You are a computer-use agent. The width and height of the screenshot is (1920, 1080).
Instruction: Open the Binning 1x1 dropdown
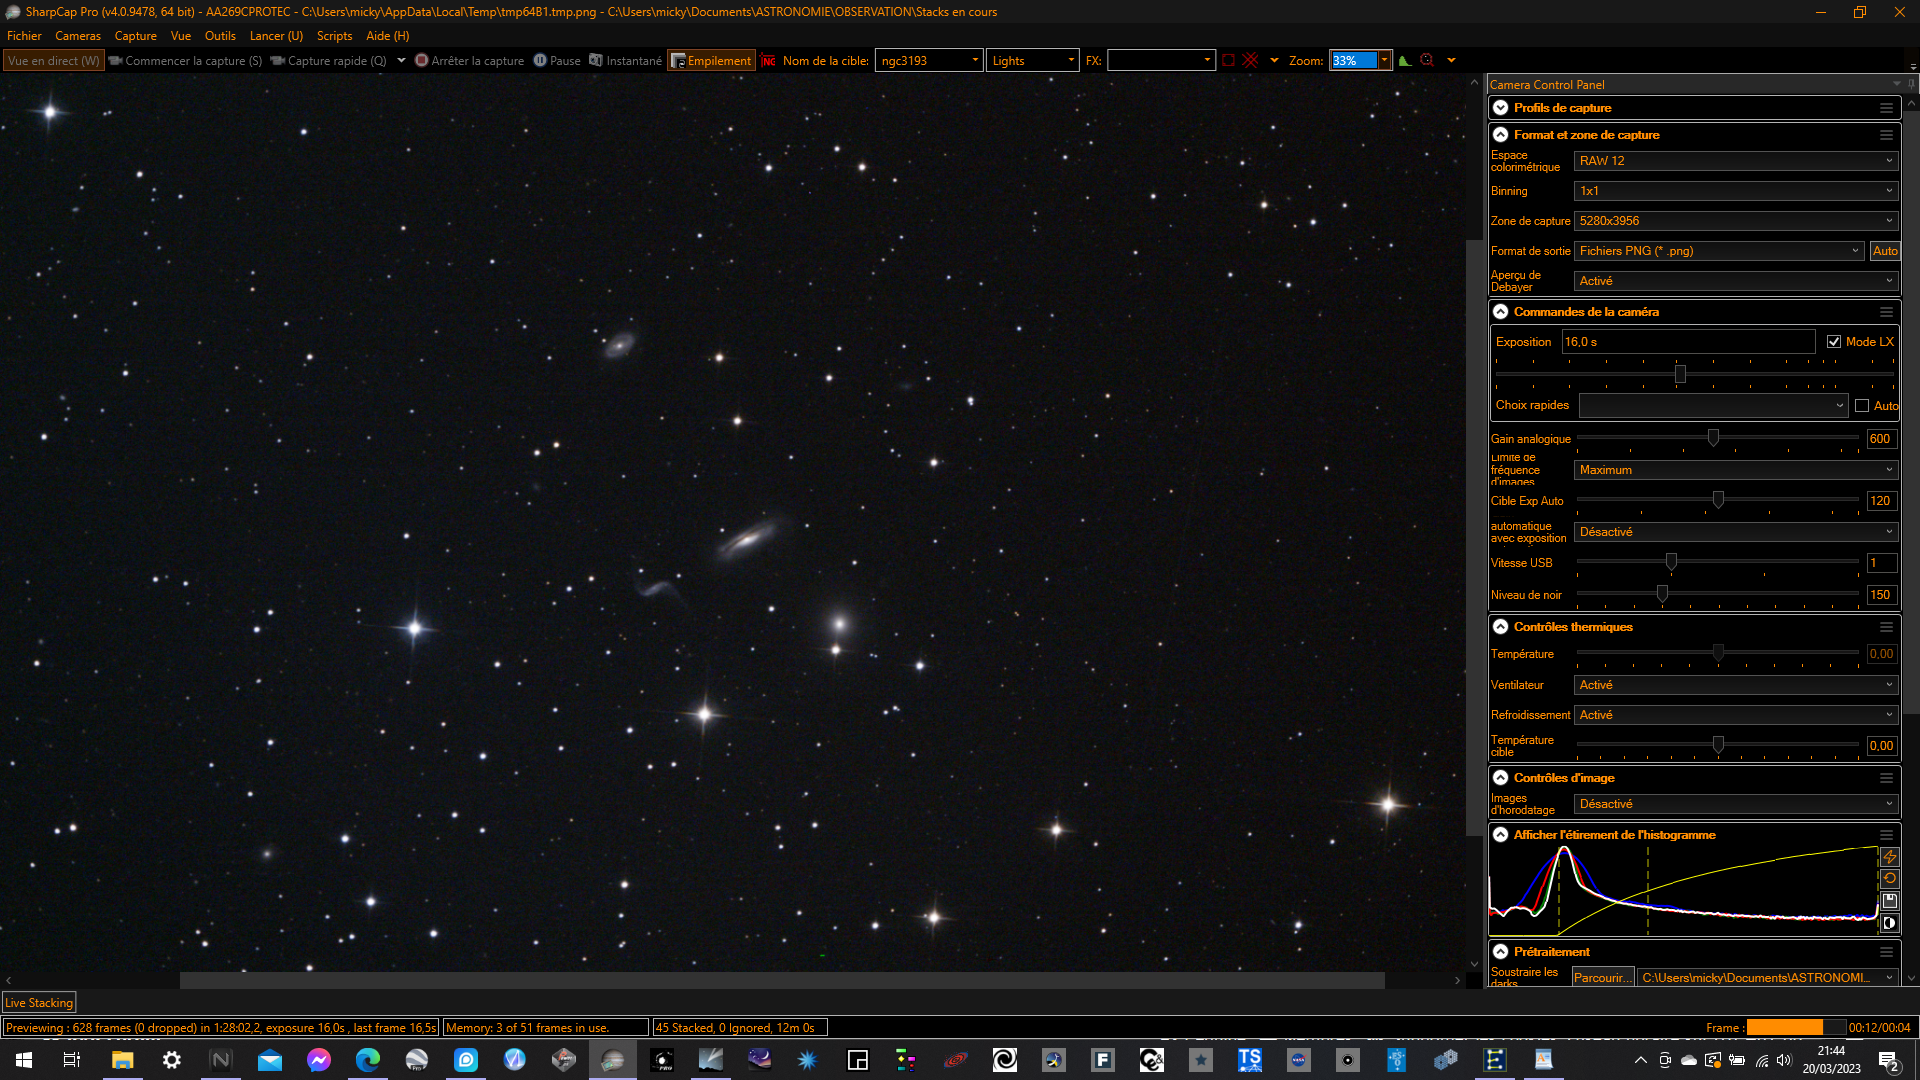point(1735,191)
